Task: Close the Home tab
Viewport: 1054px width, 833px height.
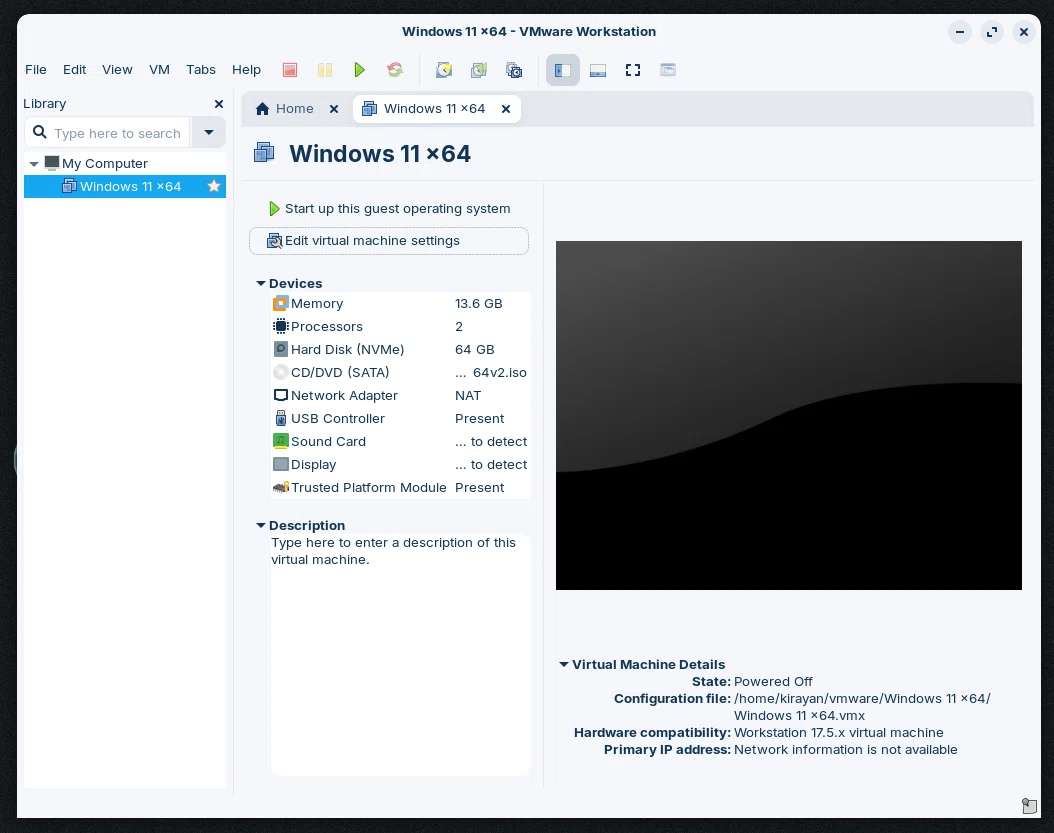Action: pos(333,109)
